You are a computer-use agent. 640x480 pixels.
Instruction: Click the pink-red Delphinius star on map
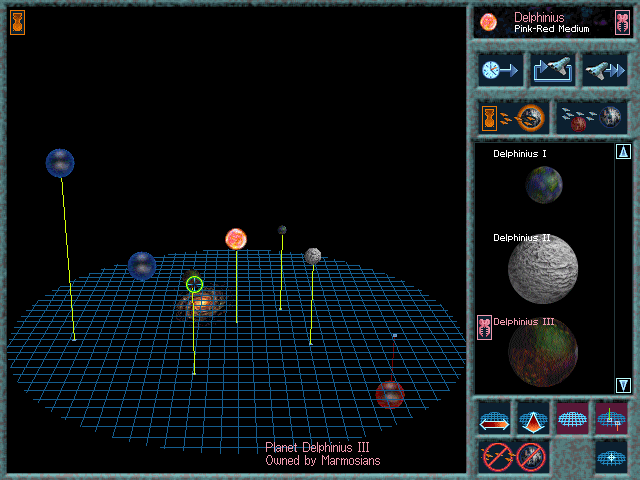click(236, 239)
